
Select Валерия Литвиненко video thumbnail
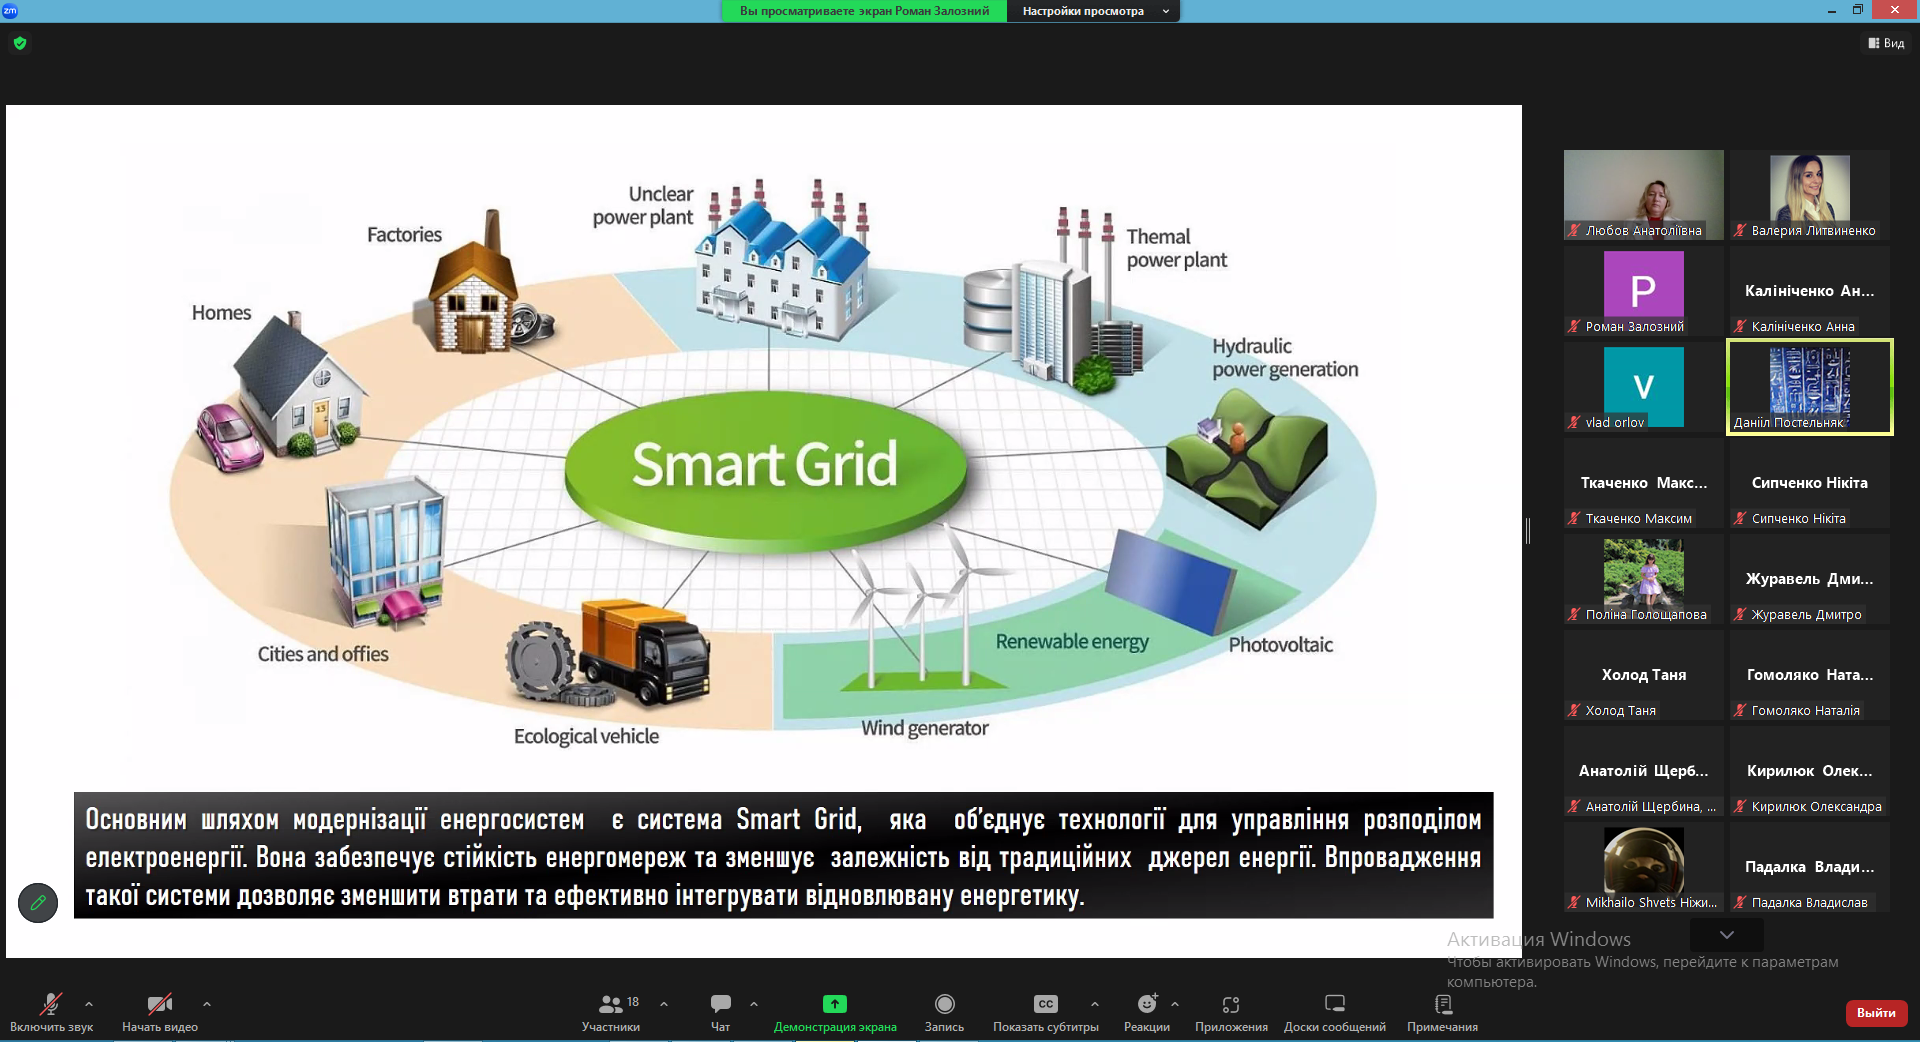[1810, 195]
